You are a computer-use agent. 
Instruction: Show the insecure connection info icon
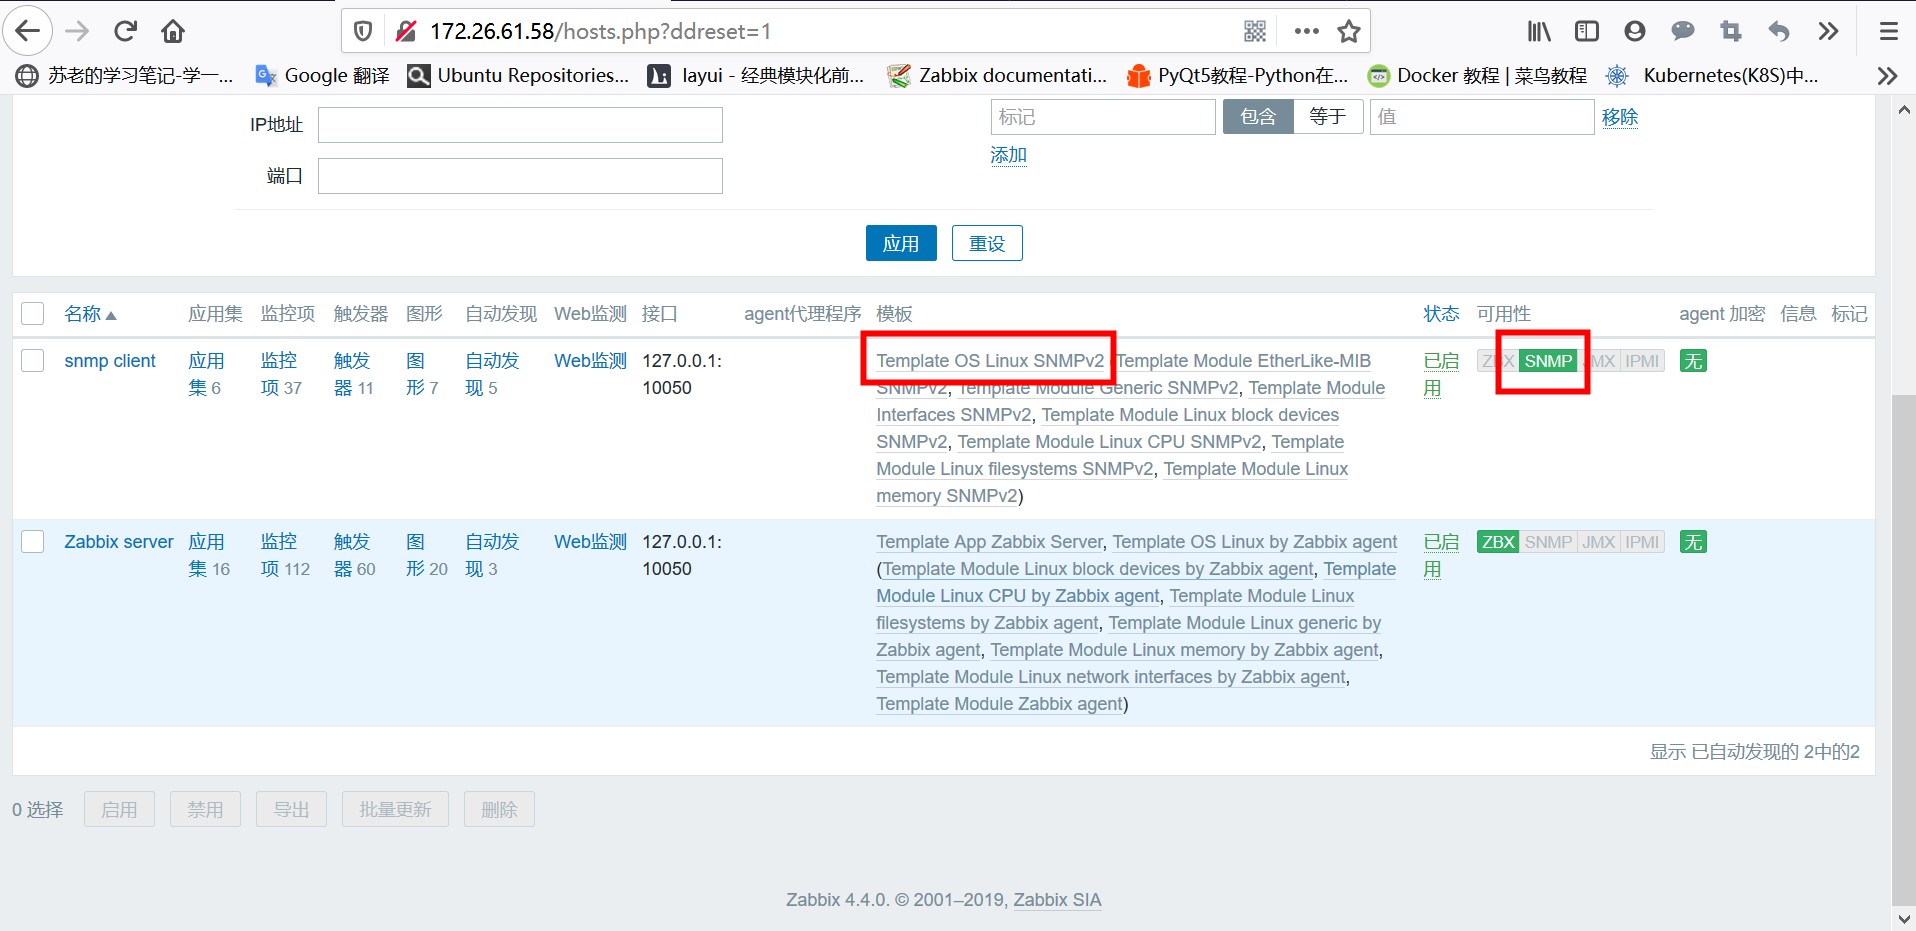[x=405, y=31]
